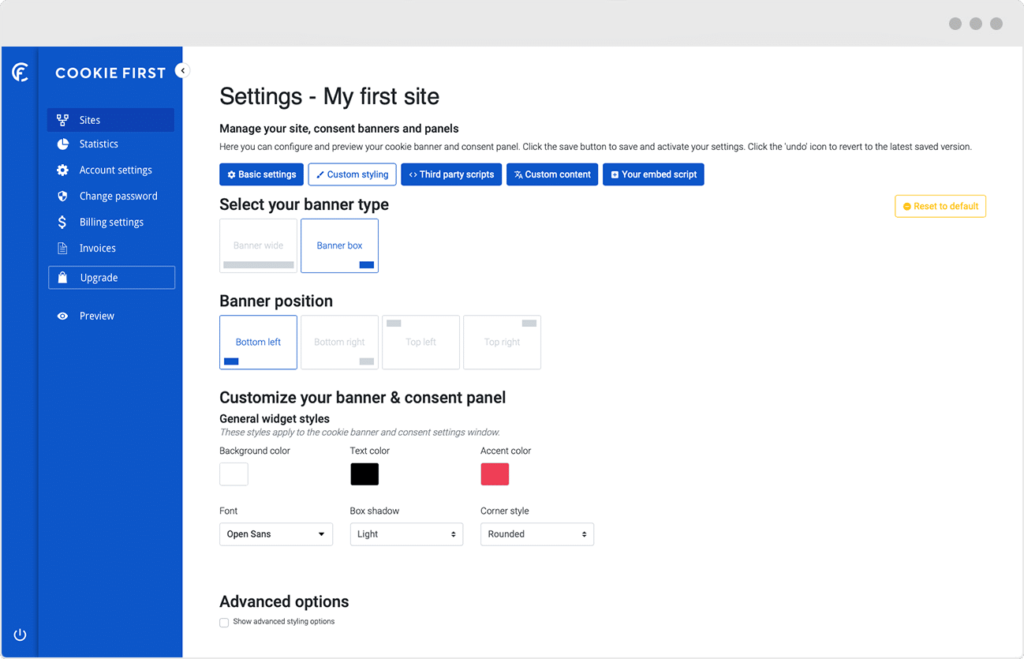The height and width of the screenshot is (659, 1024).
Task: Open the Upgrade section
Action: (x=111, y=277)
